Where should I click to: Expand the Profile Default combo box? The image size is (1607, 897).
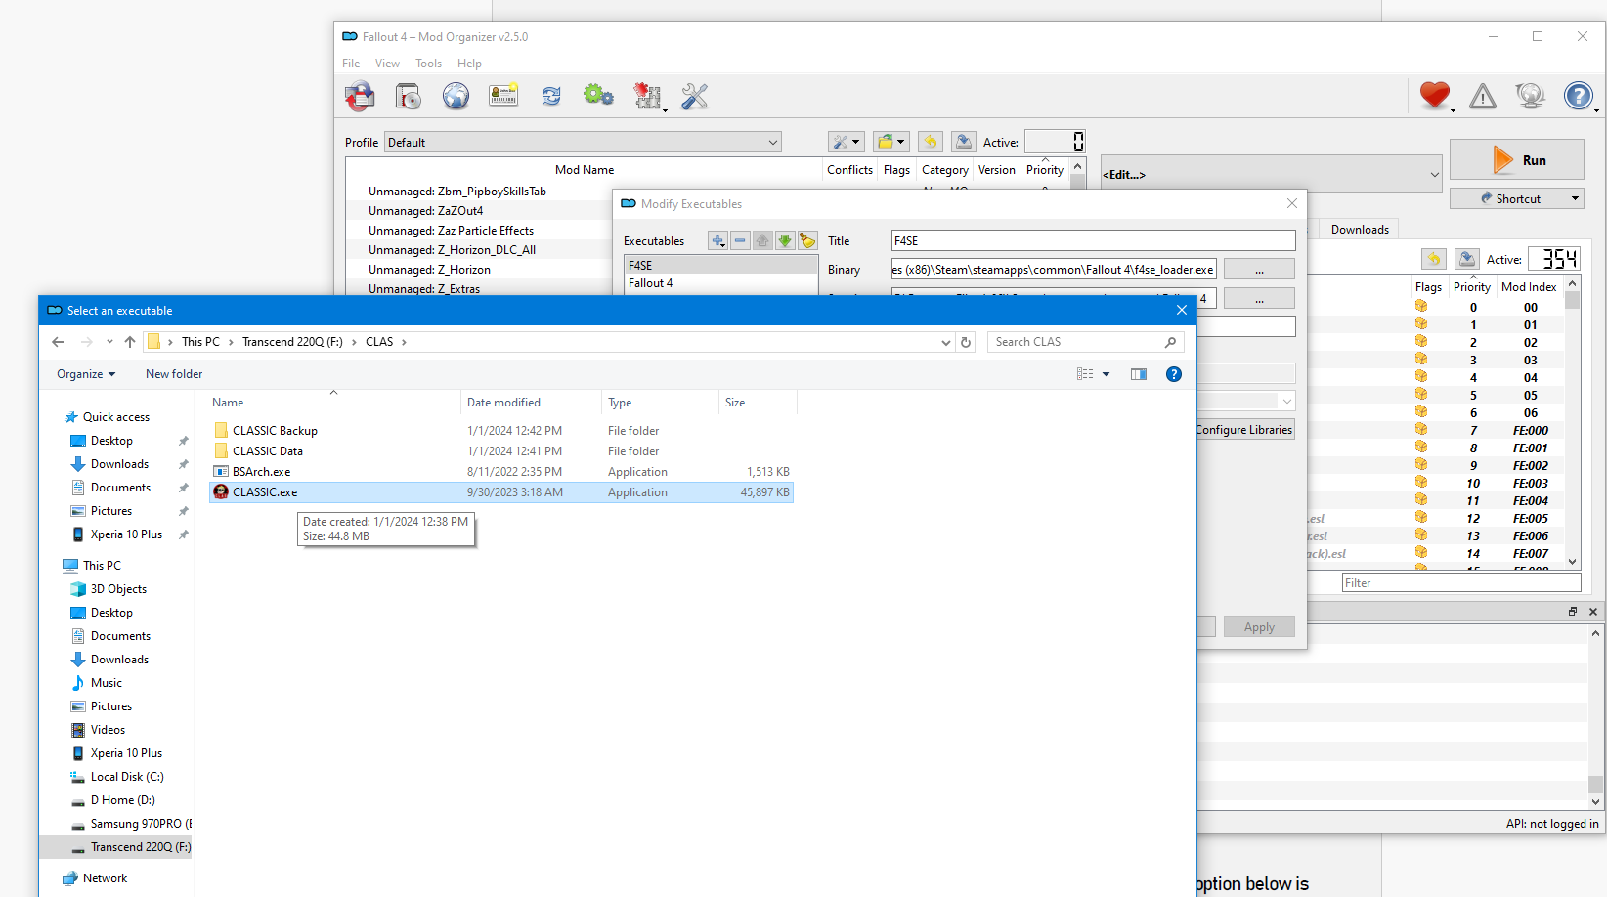click(583, 142)
